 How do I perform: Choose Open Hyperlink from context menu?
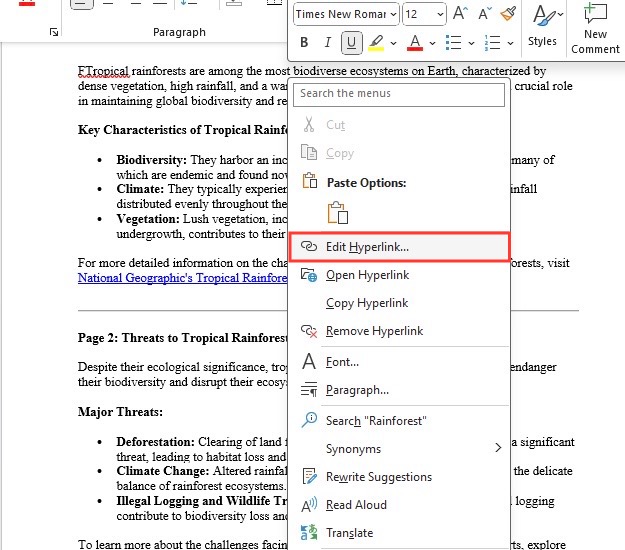tap(399, 275)
